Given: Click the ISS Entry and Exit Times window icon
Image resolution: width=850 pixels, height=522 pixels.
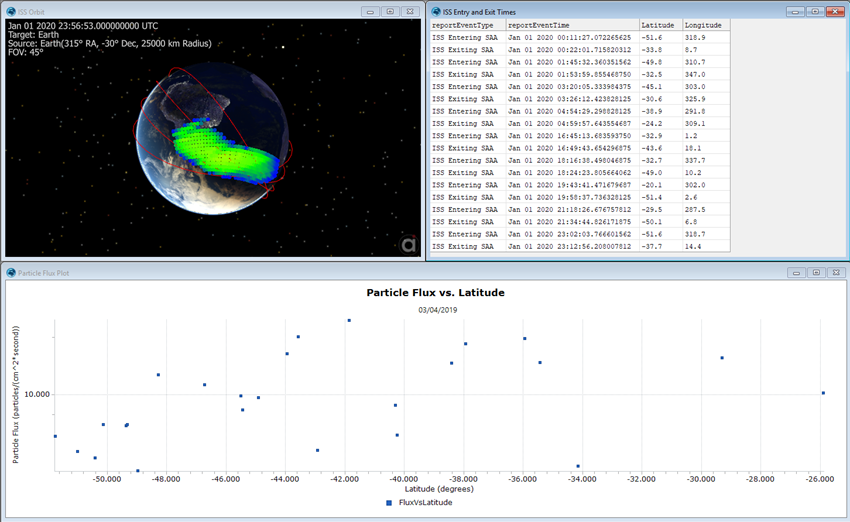Looking at the screenshot, I should pos(435,11).
